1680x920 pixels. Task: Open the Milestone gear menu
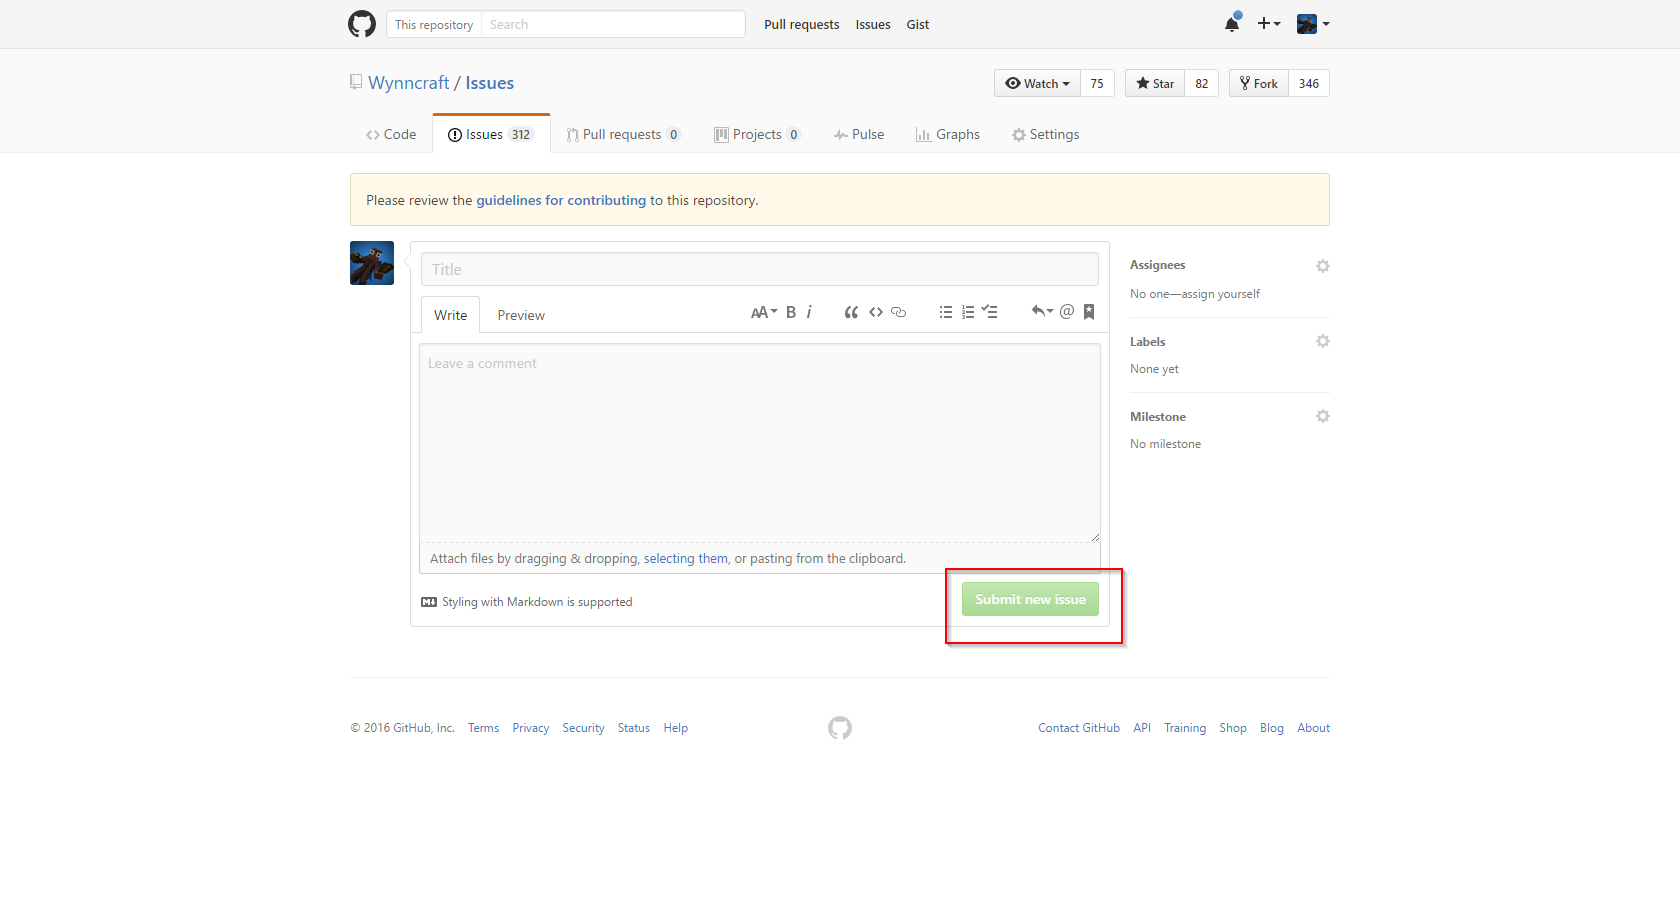pos(1323,416)
